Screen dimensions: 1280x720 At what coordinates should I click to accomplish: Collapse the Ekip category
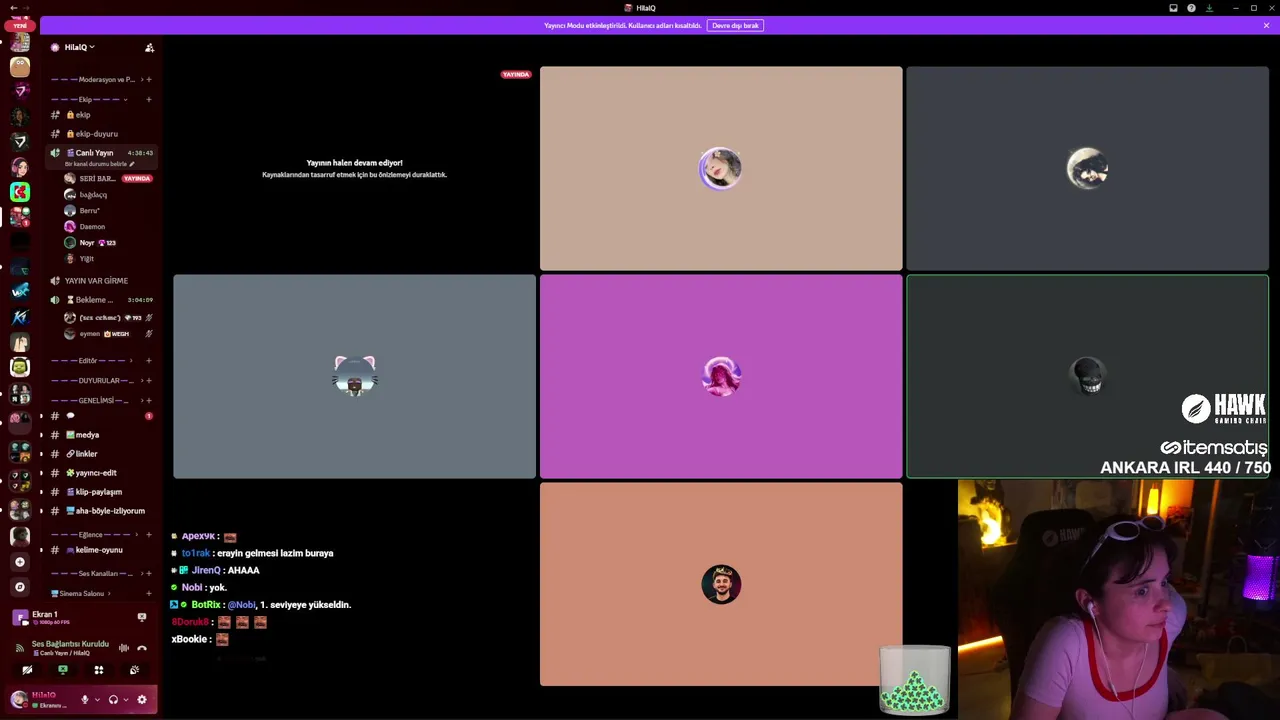tap(90, 99)
